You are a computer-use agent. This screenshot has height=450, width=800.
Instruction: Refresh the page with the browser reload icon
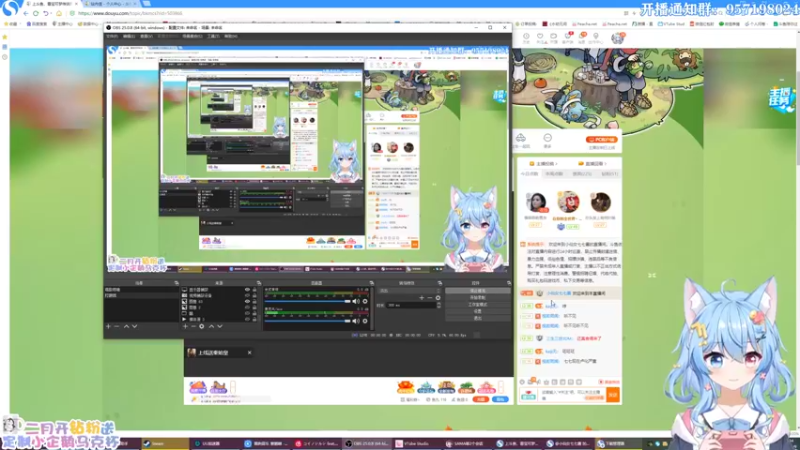click(36, 13)
